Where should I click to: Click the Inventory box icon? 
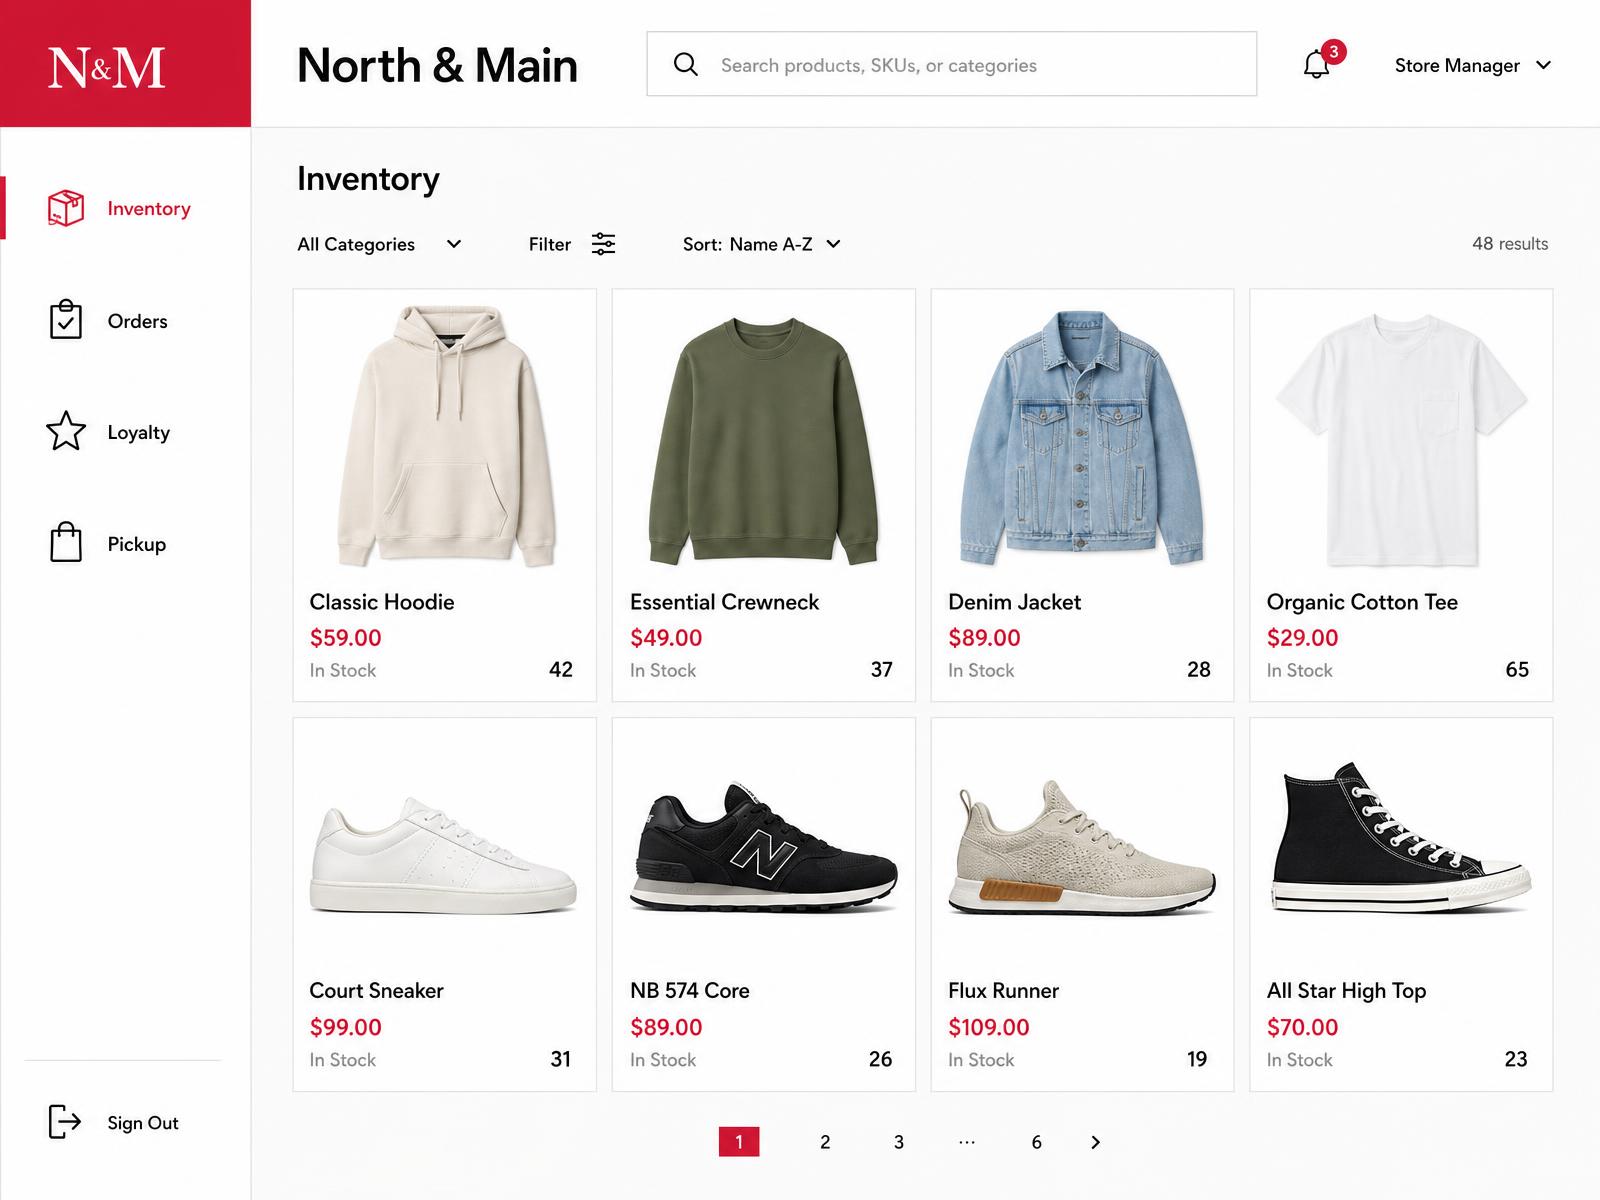click(x=66, y=208)
